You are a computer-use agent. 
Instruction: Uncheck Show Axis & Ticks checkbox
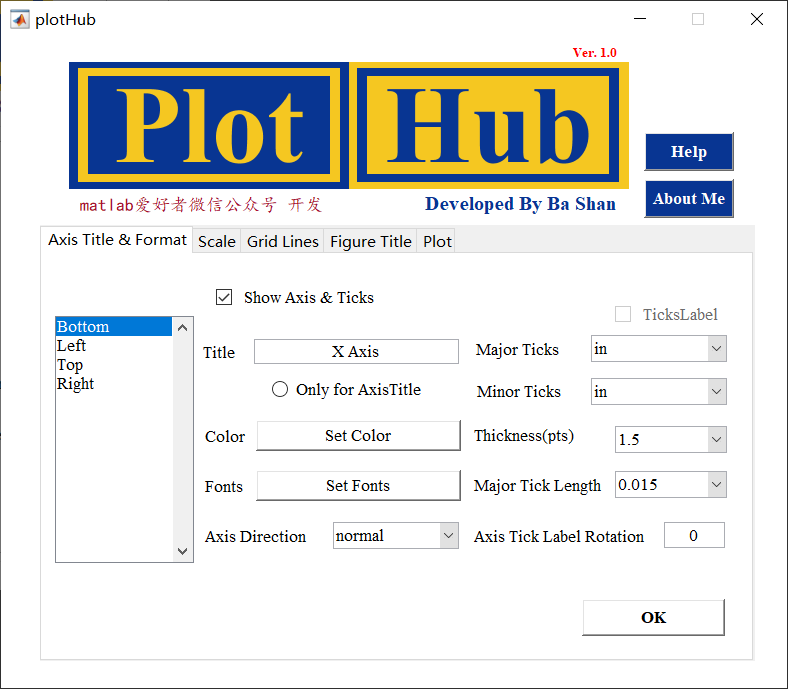coord(224,297)
